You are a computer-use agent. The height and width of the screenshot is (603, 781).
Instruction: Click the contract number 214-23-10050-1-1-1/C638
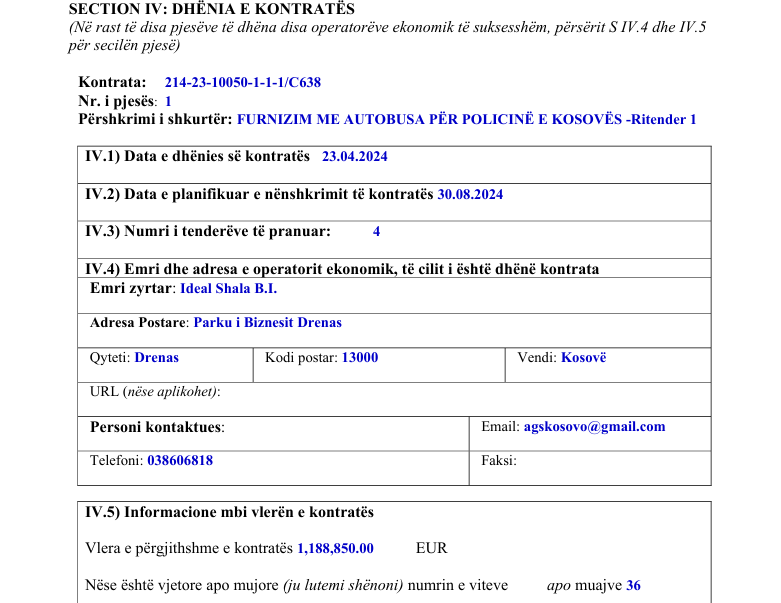point(243,83)
